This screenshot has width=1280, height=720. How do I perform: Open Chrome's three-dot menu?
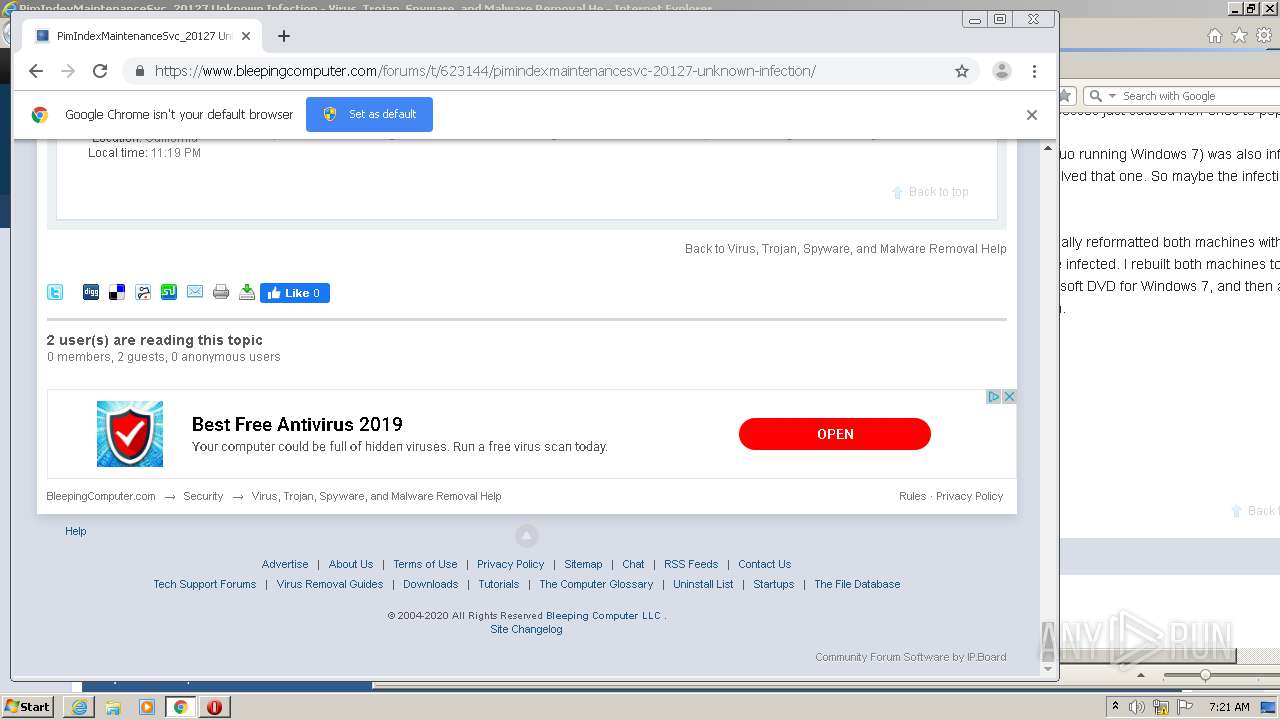click(x=1034, y=71)
